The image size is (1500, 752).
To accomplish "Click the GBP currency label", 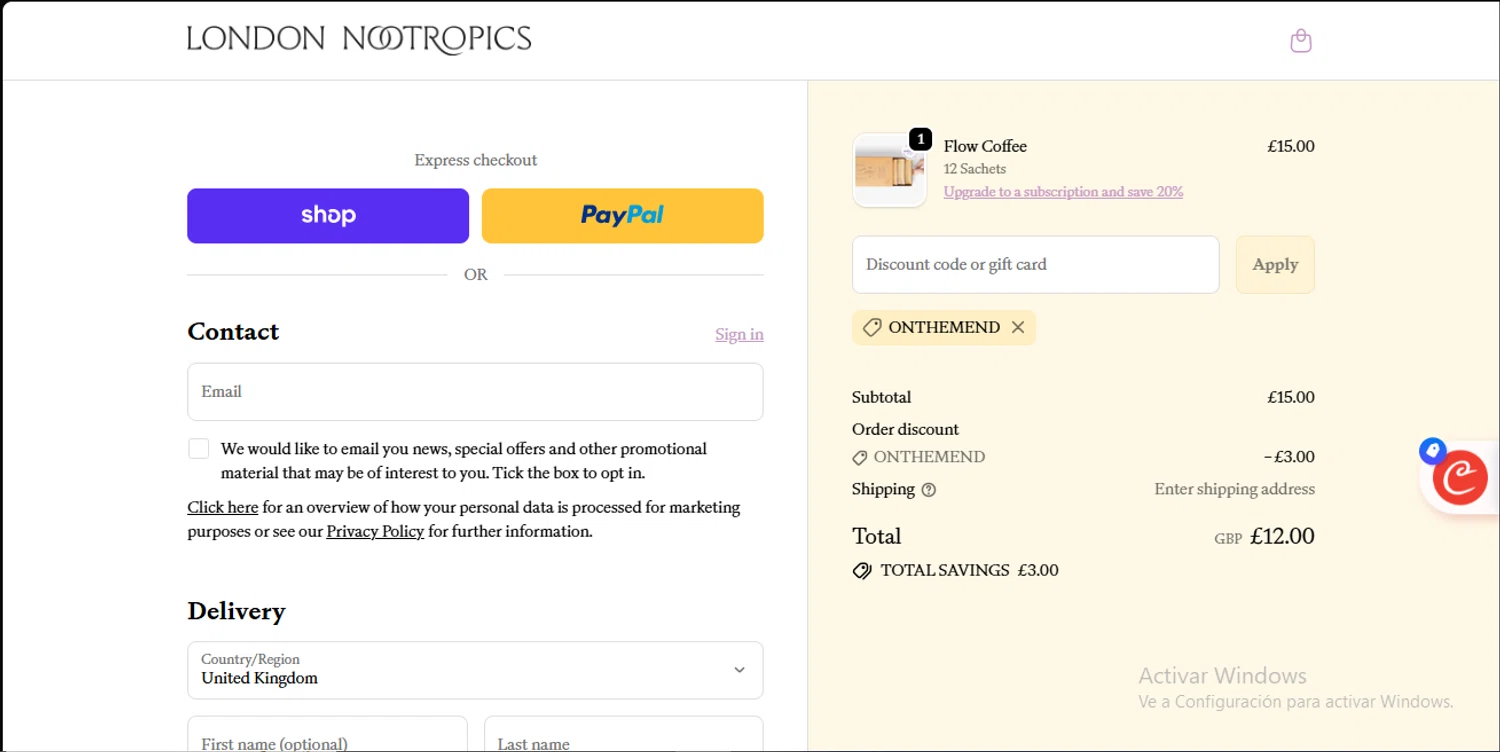I will click(x=1228, y=538).
